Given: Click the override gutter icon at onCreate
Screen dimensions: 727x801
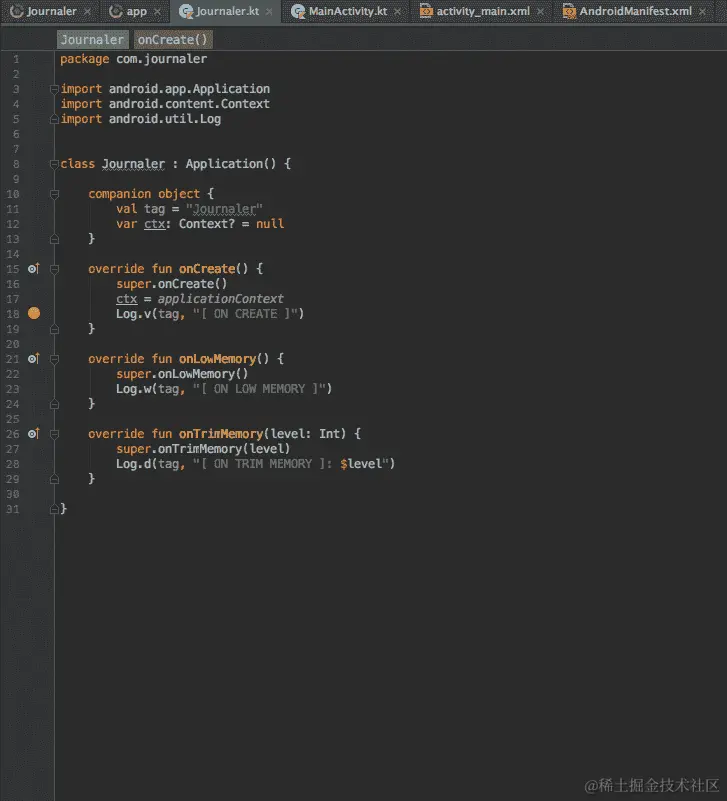Looking at the screenshot, I should click(x=34, y=269).
